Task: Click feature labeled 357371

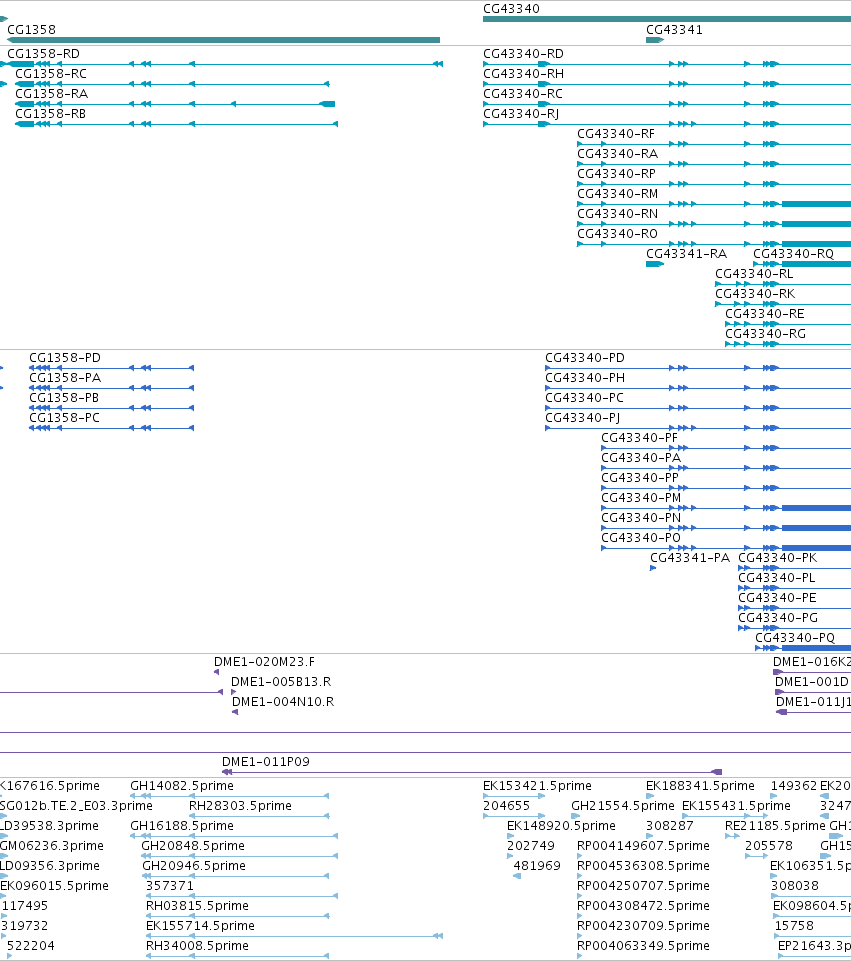Action: click(x=242, y=896)
